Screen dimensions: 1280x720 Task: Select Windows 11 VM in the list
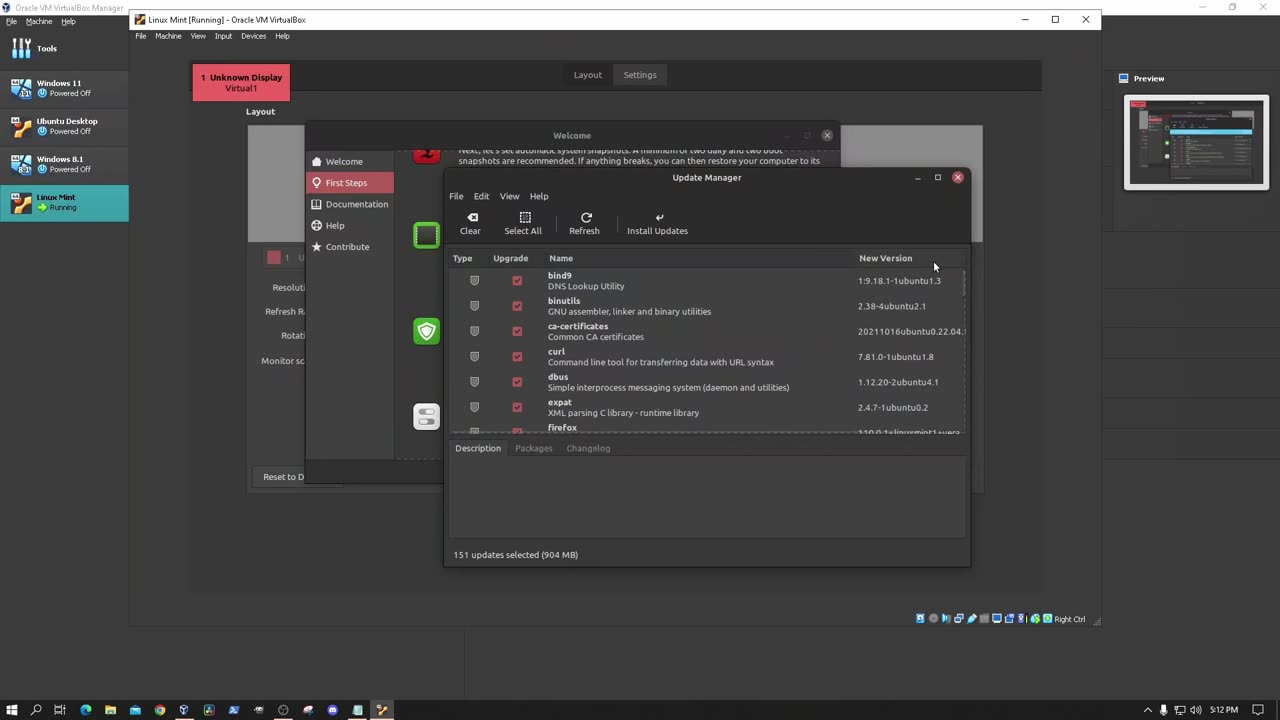click(x=64, y=88)
